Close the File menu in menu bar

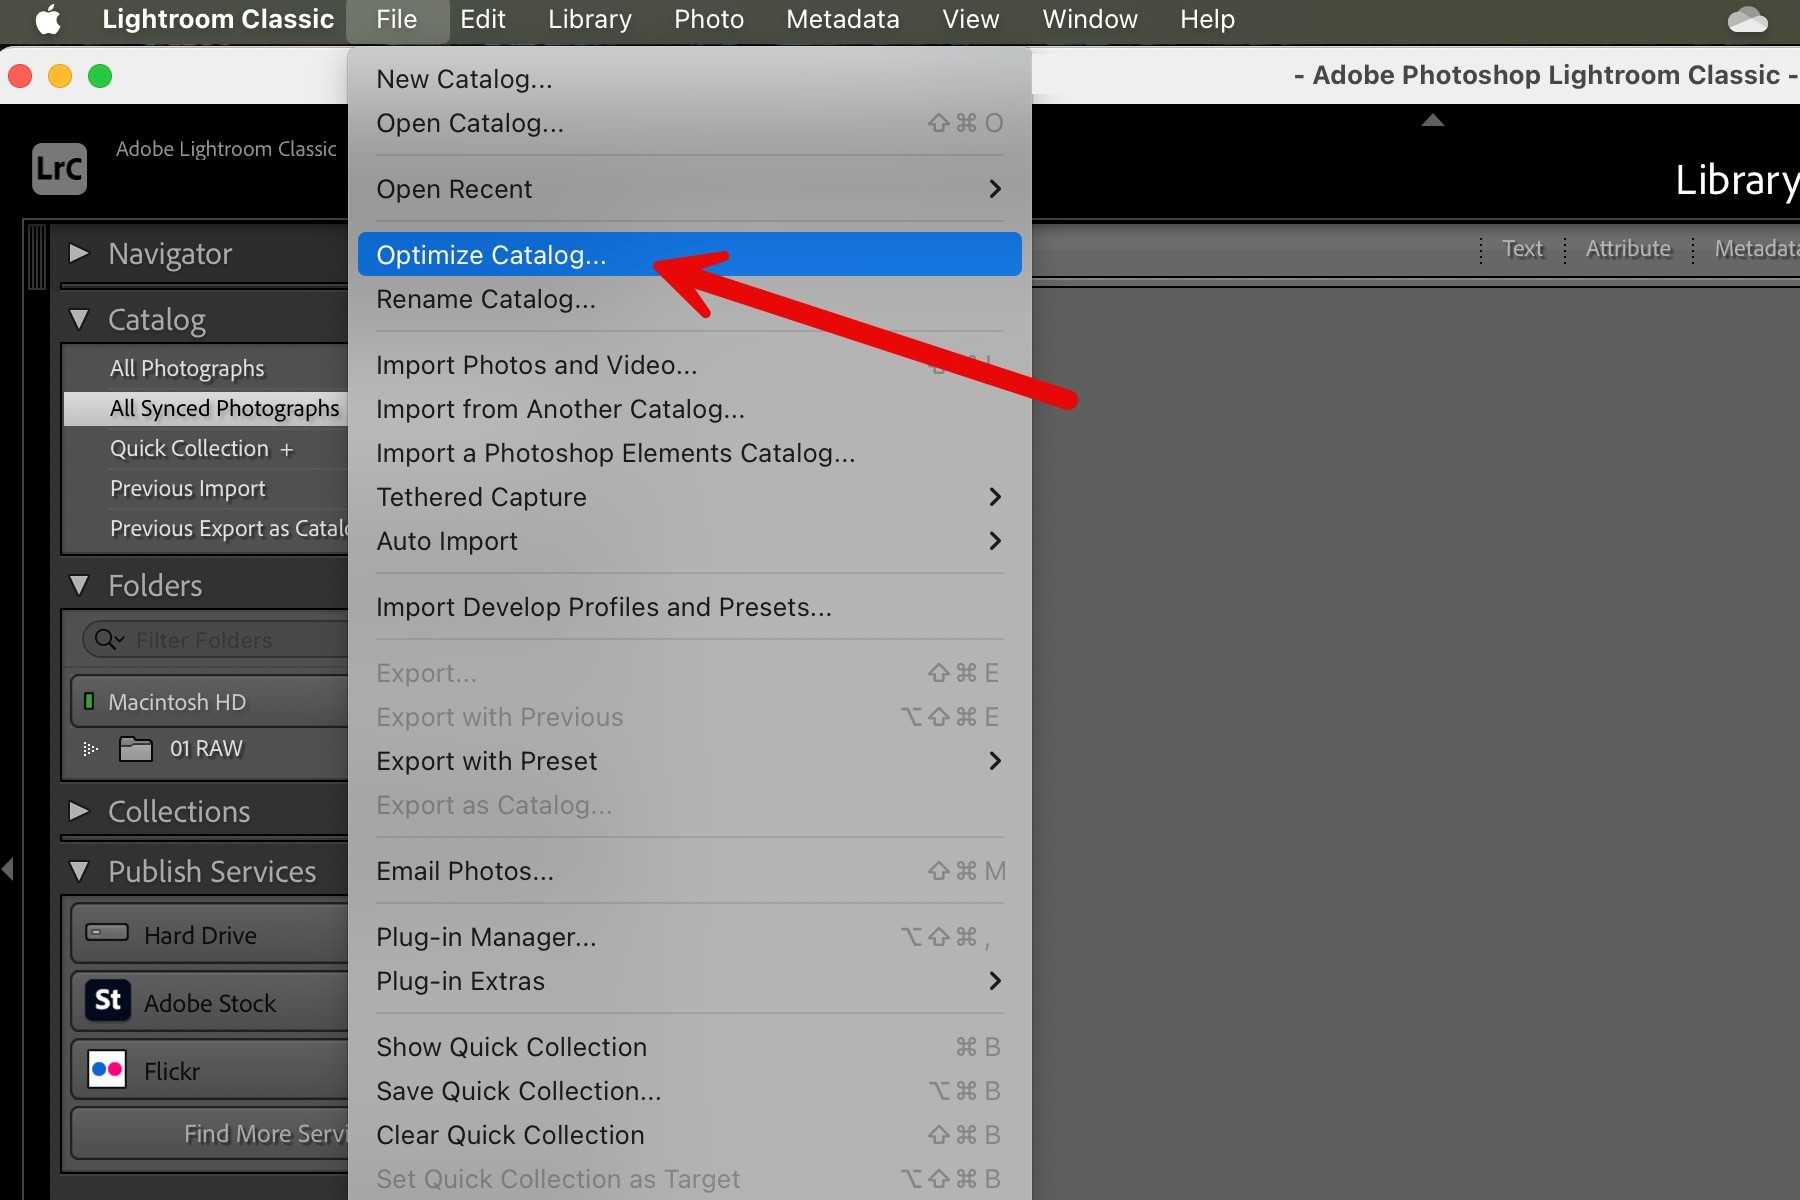pyautogui.click(x=397, y=19)
